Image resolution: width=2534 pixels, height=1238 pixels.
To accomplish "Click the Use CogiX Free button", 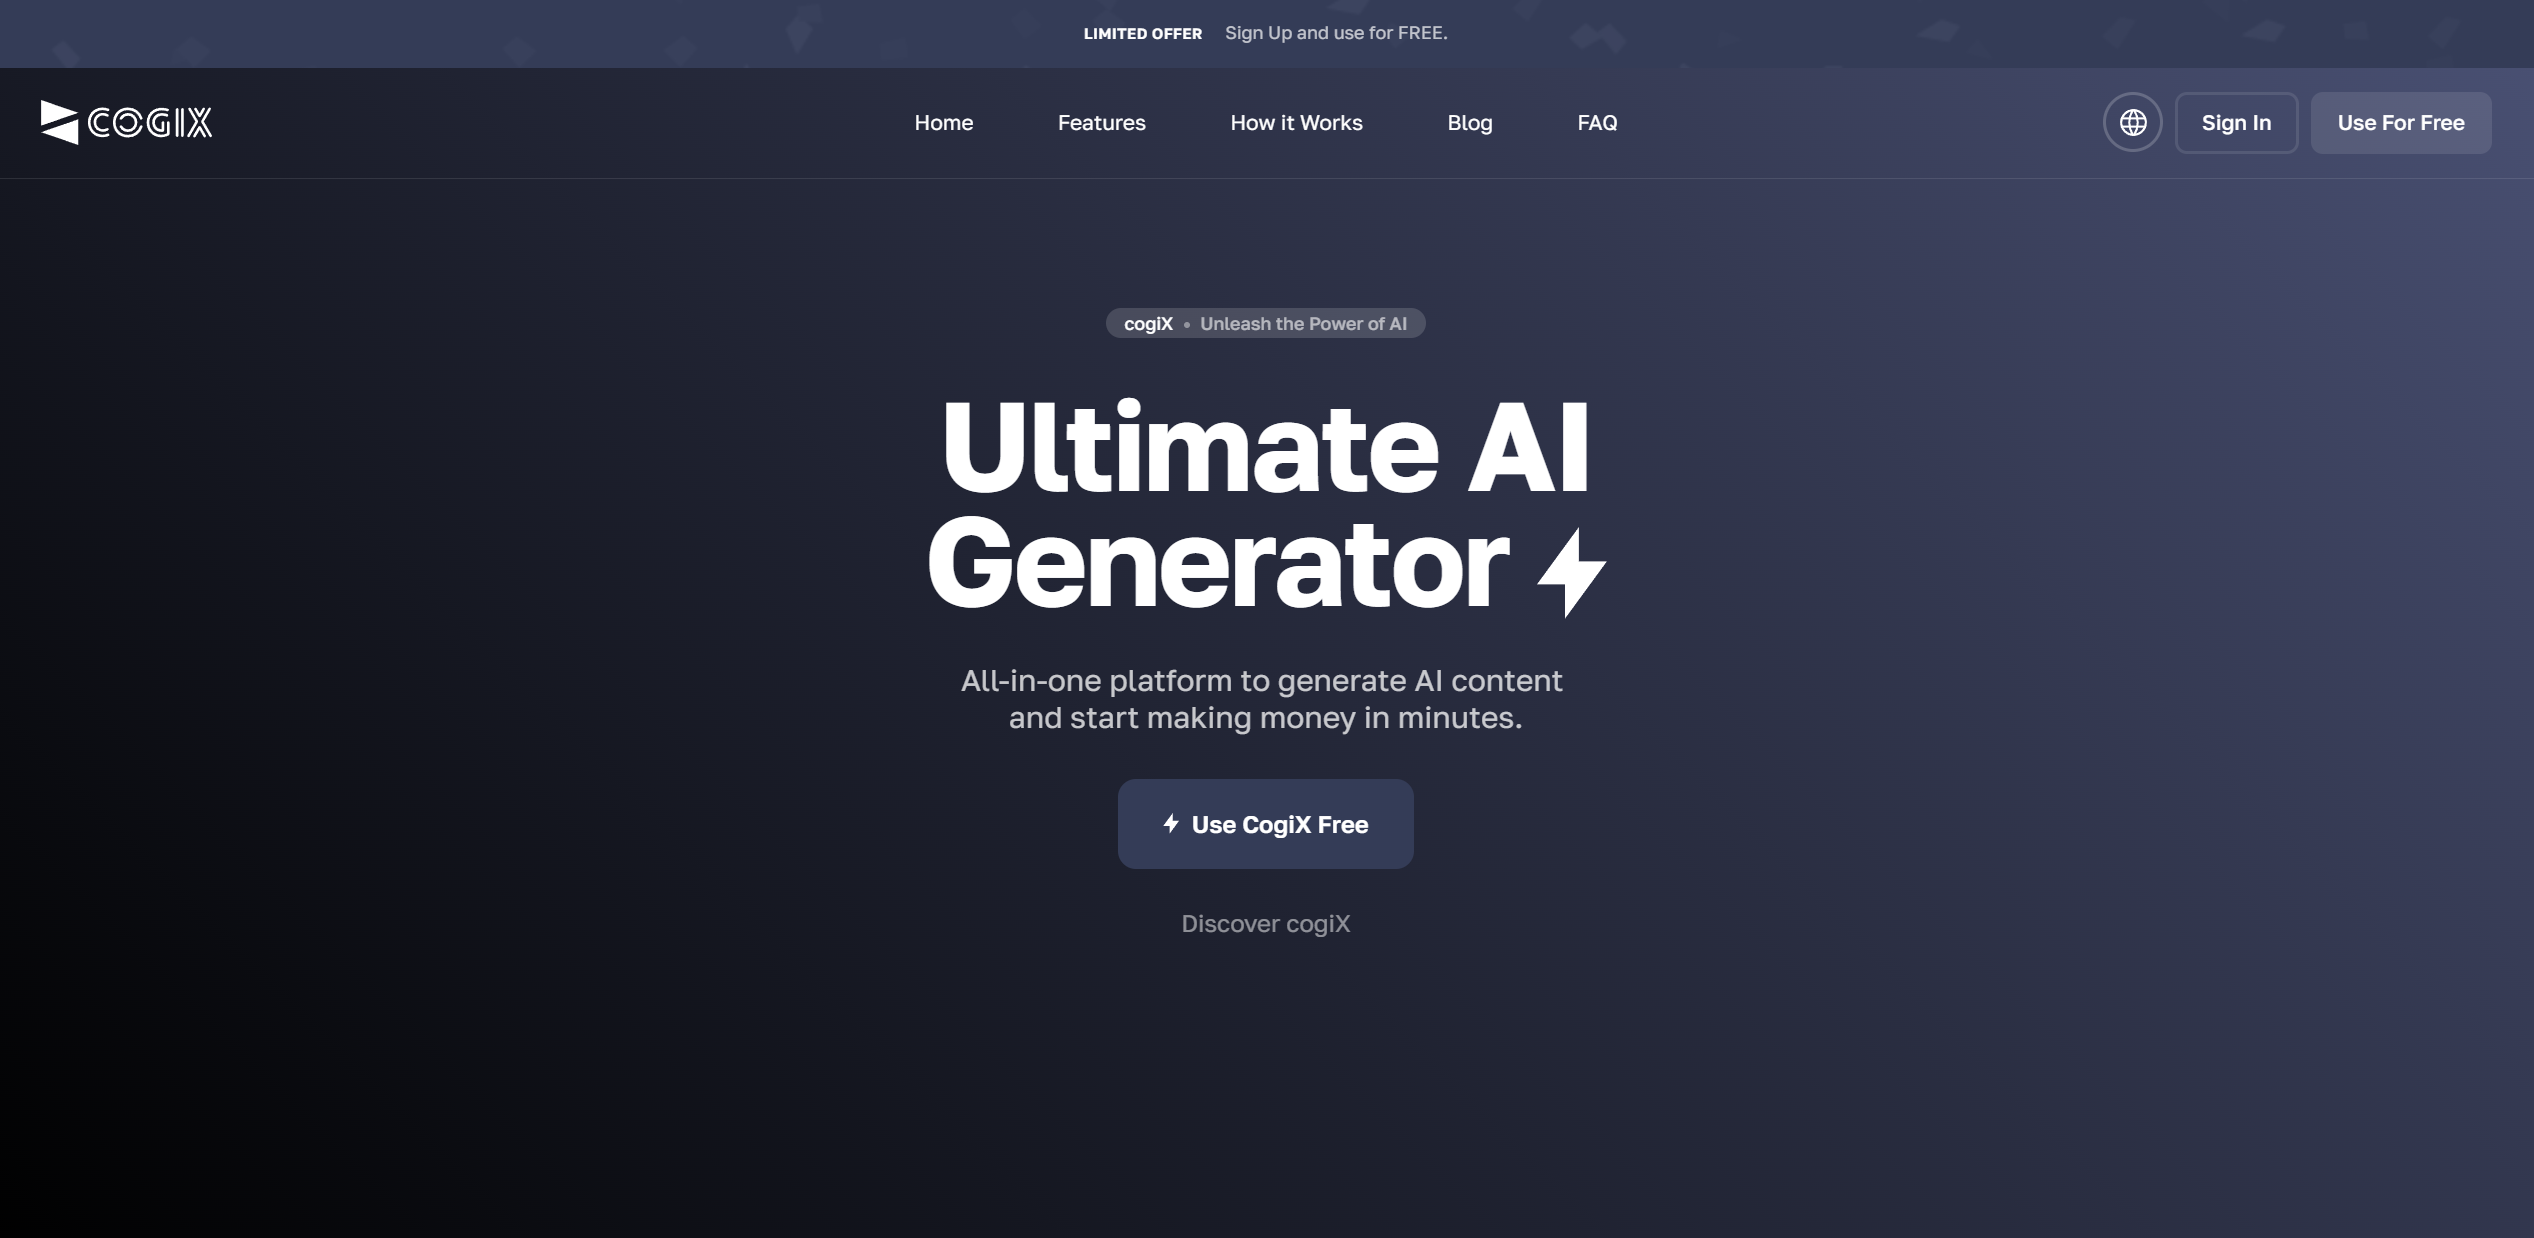I will pyautogui.click(x=1265, y=824).
